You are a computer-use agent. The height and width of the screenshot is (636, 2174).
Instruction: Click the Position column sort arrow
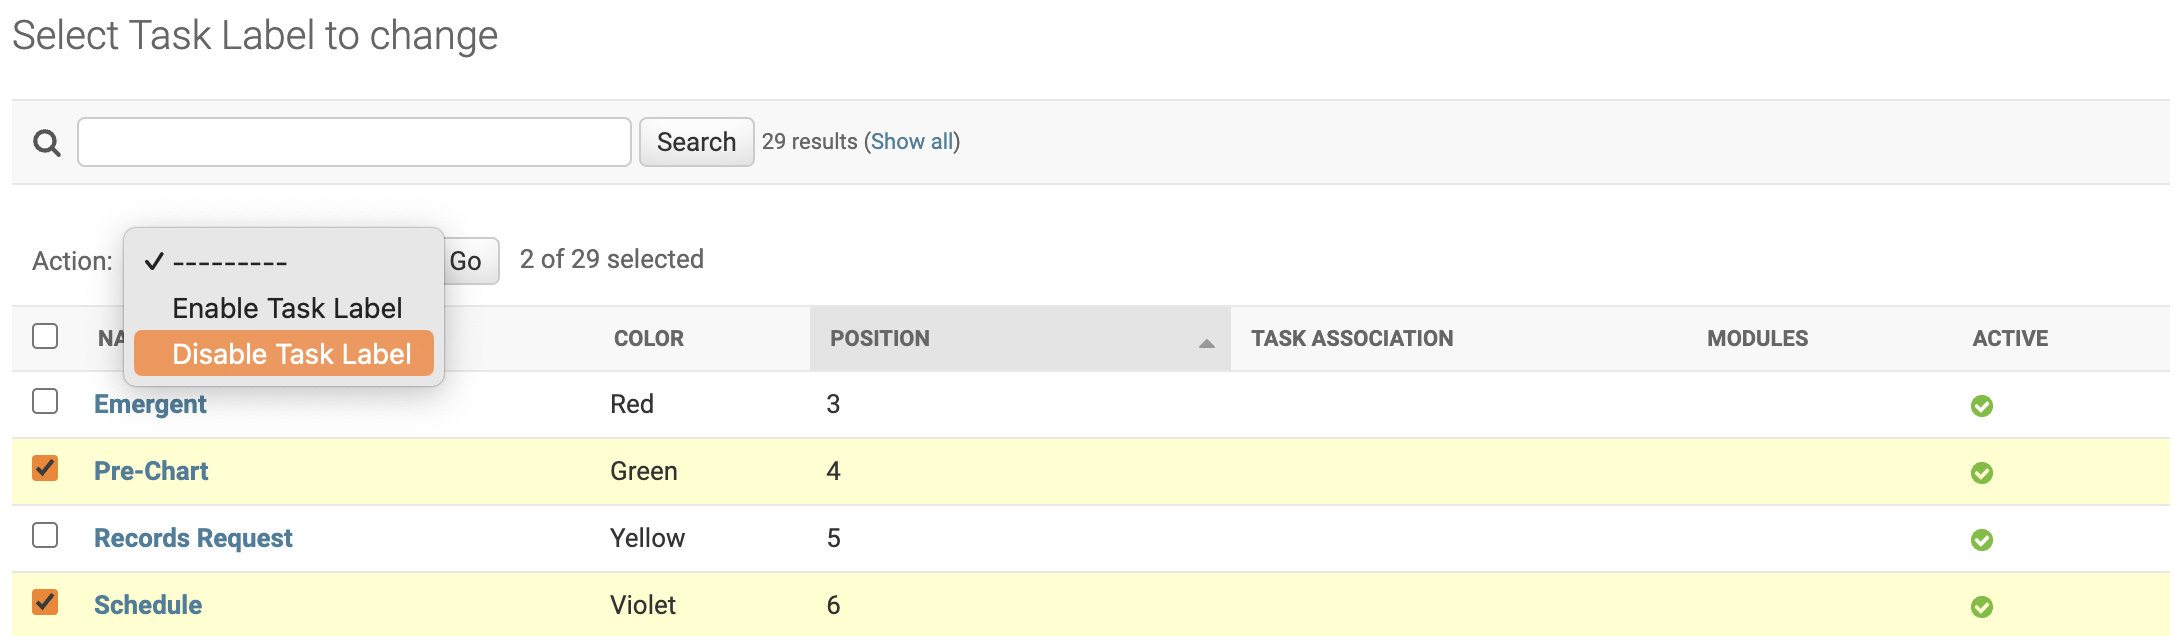pos(1206,343)
